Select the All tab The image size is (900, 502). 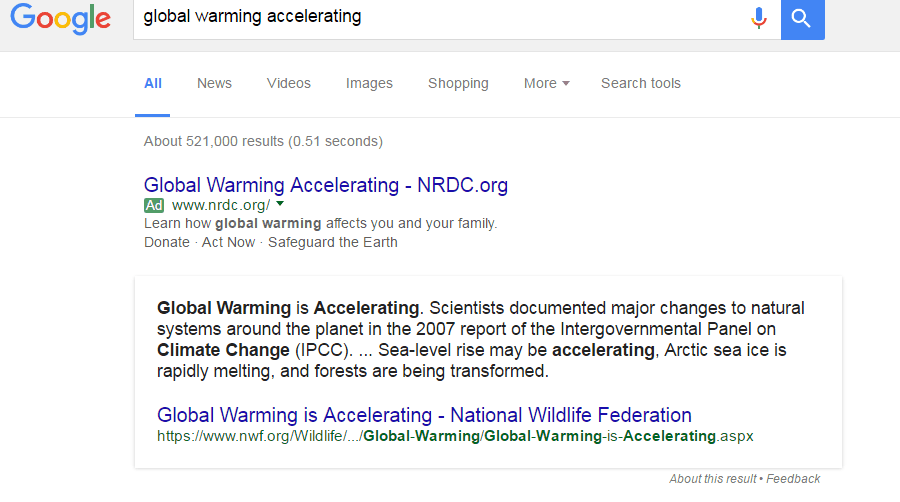point(152,83)
